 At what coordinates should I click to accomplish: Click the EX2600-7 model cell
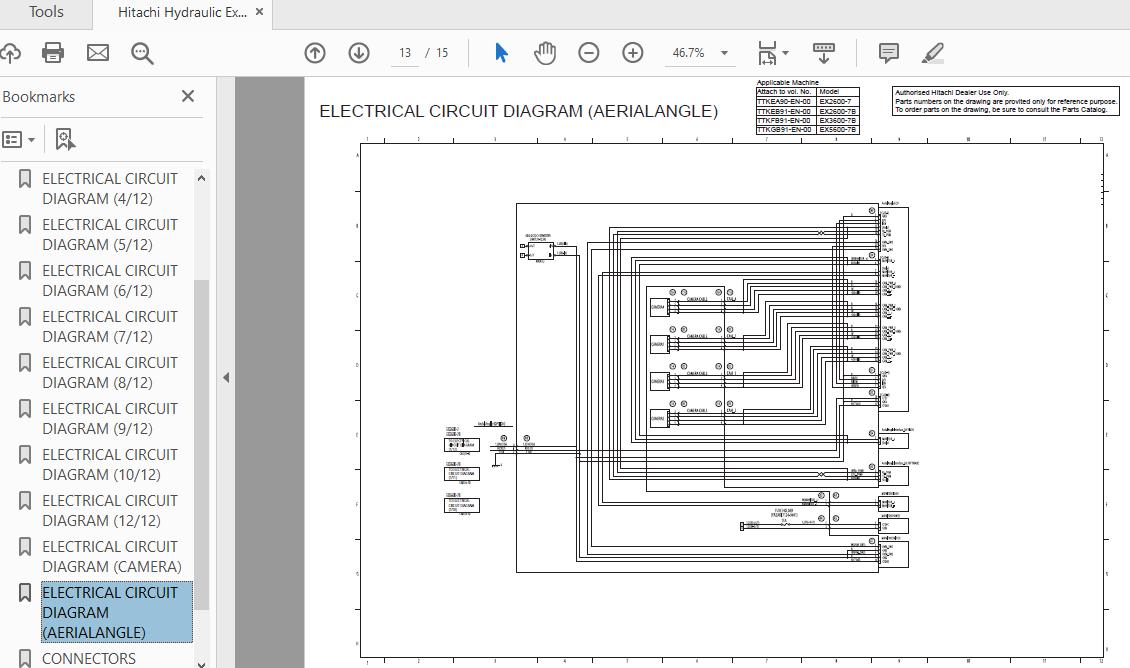837,102
